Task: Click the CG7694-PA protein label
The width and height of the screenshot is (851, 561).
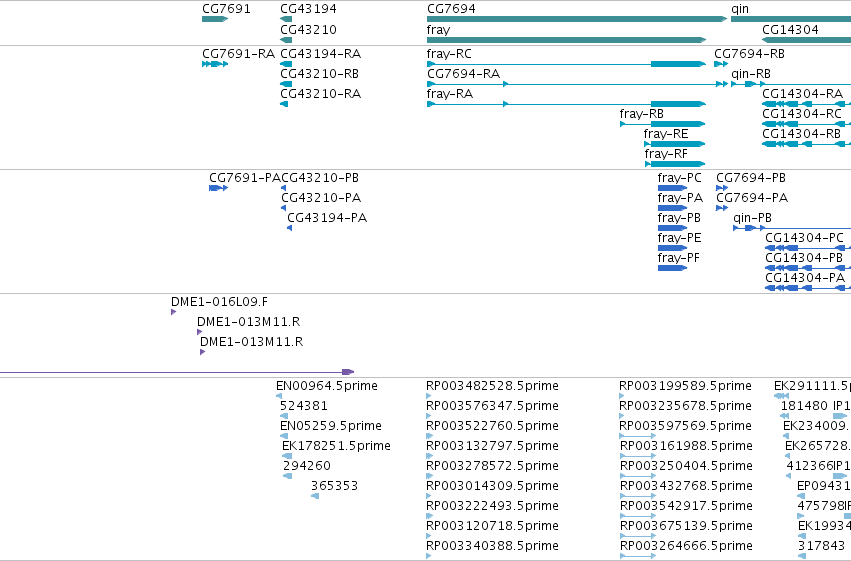Action: (752, 198)
